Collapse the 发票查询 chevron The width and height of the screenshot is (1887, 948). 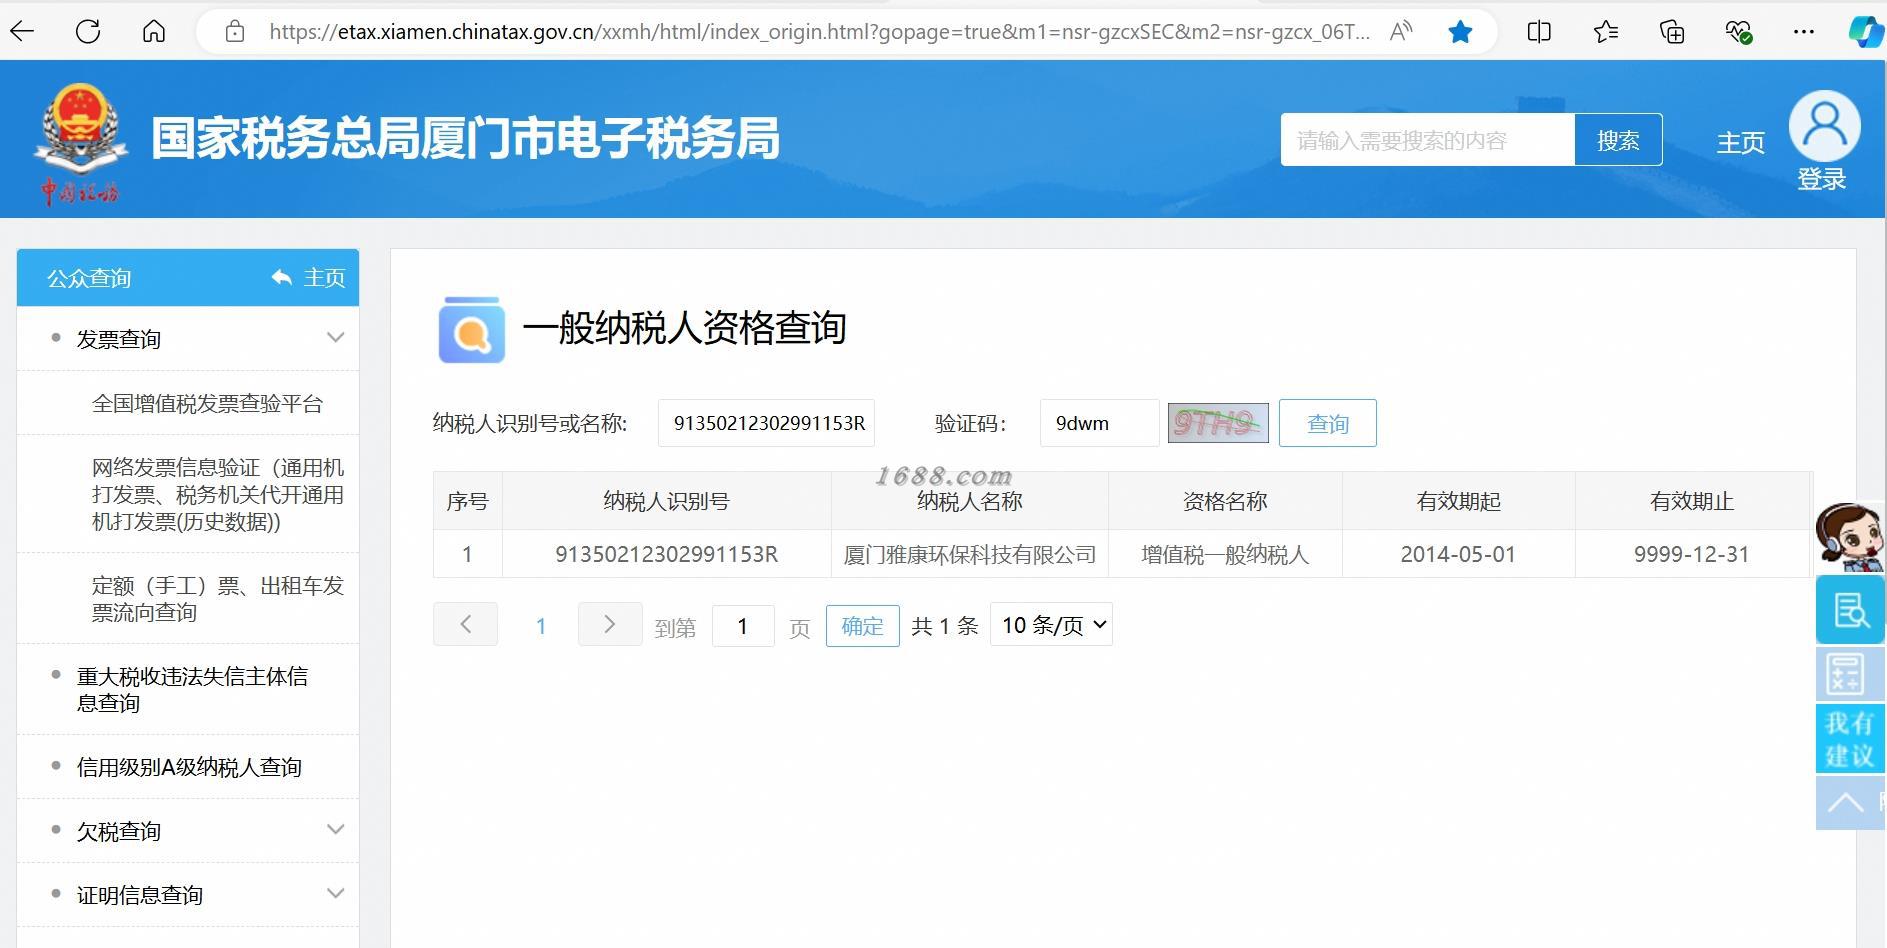[x=335, y=338]
